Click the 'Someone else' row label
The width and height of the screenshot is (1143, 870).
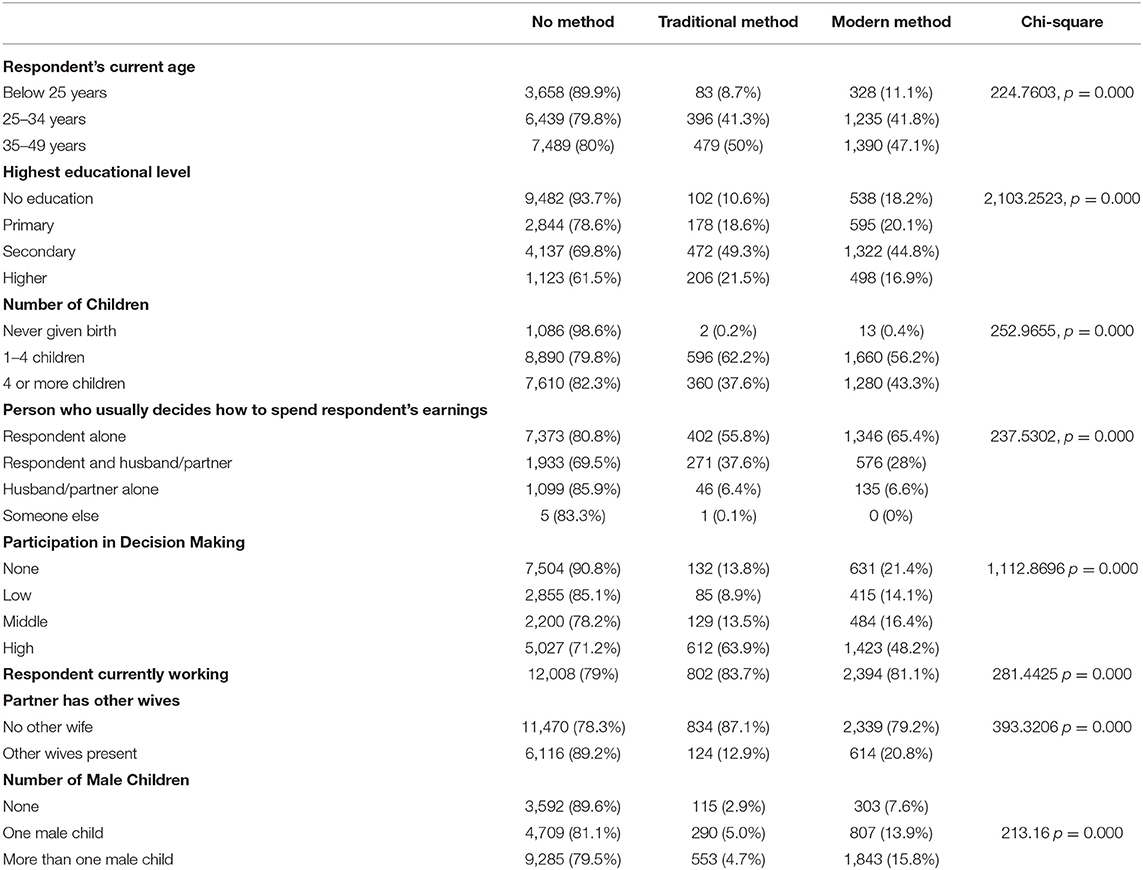(x=50, y=516)
